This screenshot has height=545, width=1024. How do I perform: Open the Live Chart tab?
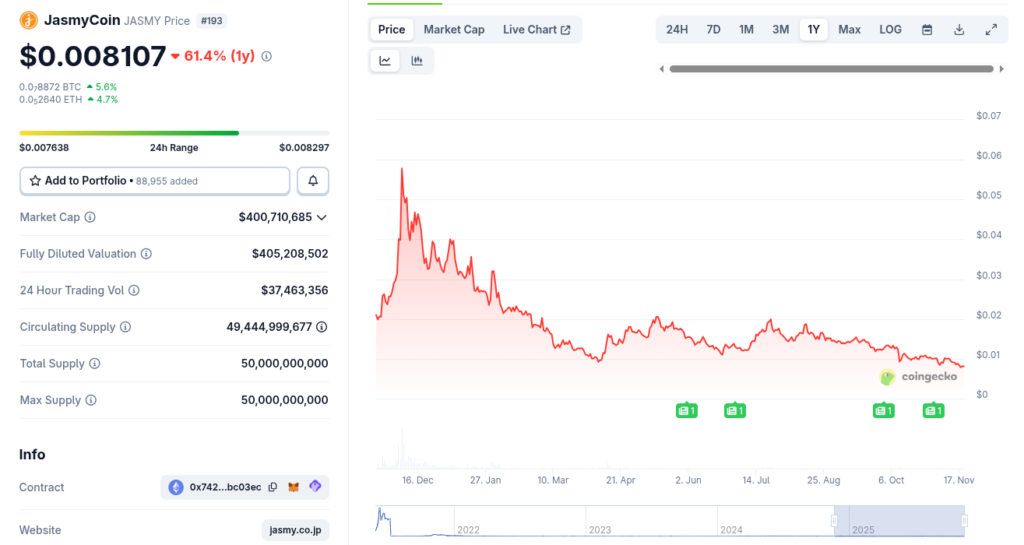[x=536, y=30]
